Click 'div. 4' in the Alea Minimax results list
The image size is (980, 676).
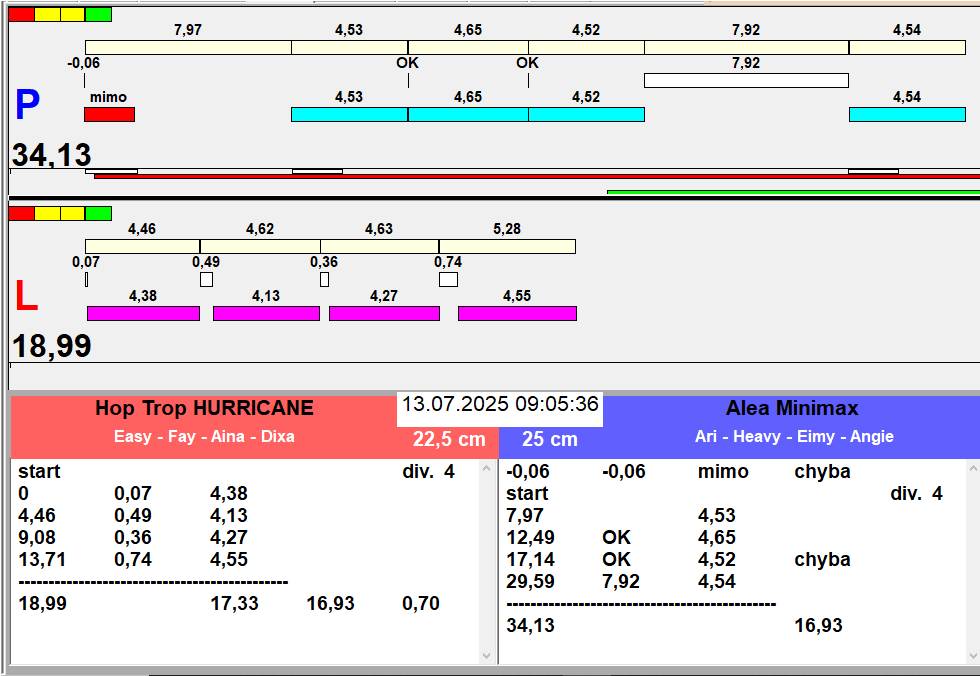[916, 494]
